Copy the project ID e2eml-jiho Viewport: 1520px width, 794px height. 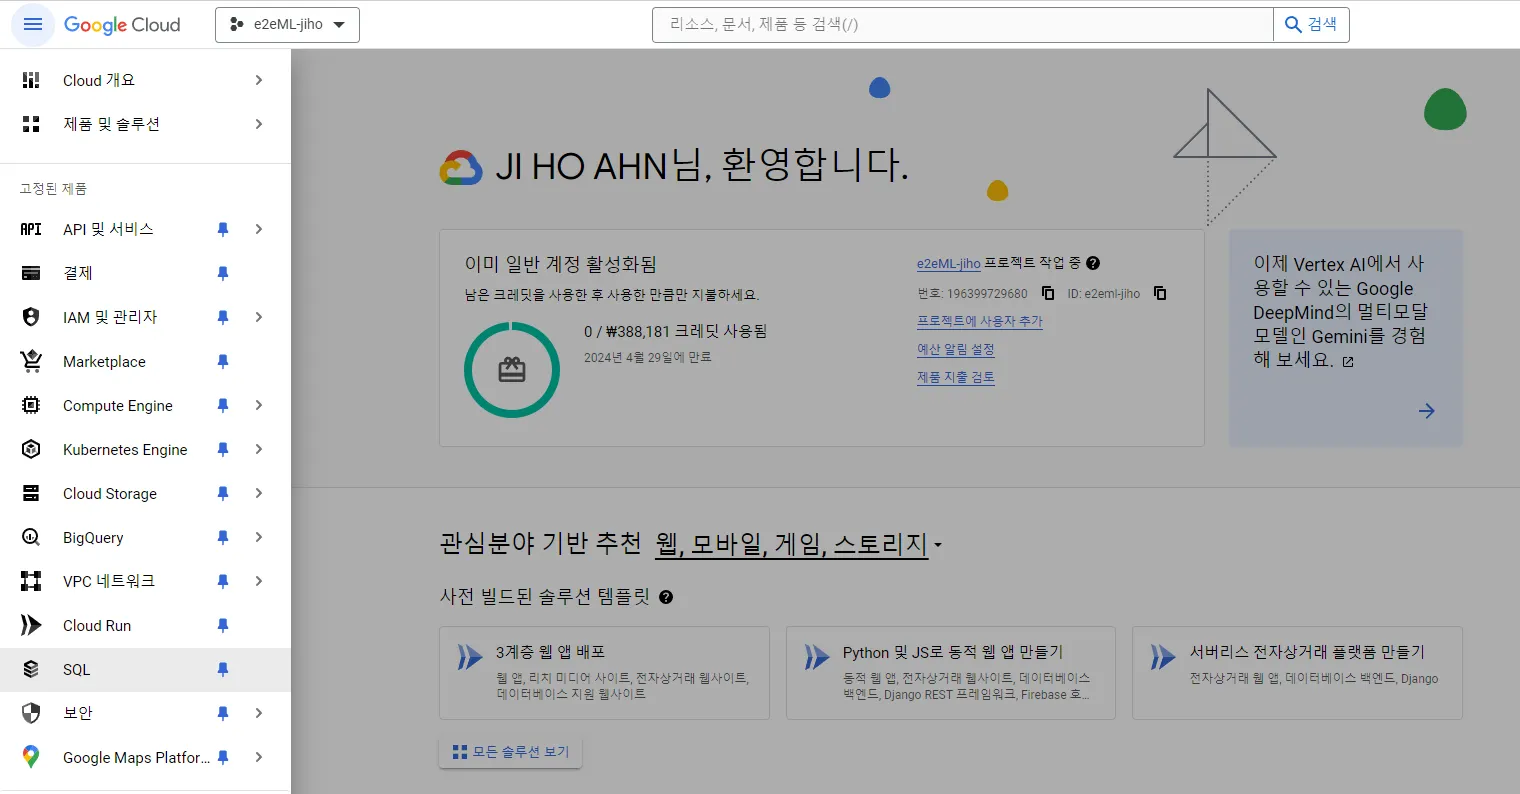(x=1160, y=293)
